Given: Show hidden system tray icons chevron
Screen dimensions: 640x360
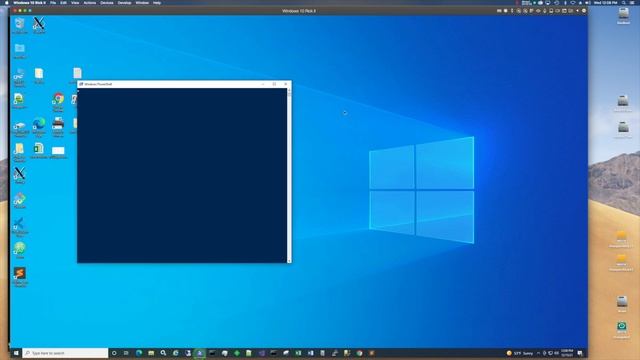Looking at the screenshot, I should coord(538,353).
